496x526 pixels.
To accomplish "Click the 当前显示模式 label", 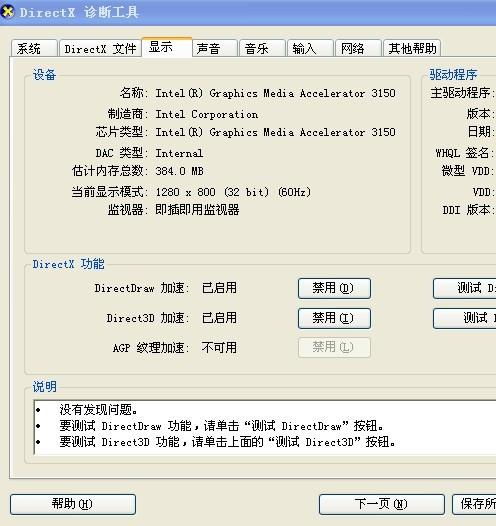I will [x=109, y=192].
